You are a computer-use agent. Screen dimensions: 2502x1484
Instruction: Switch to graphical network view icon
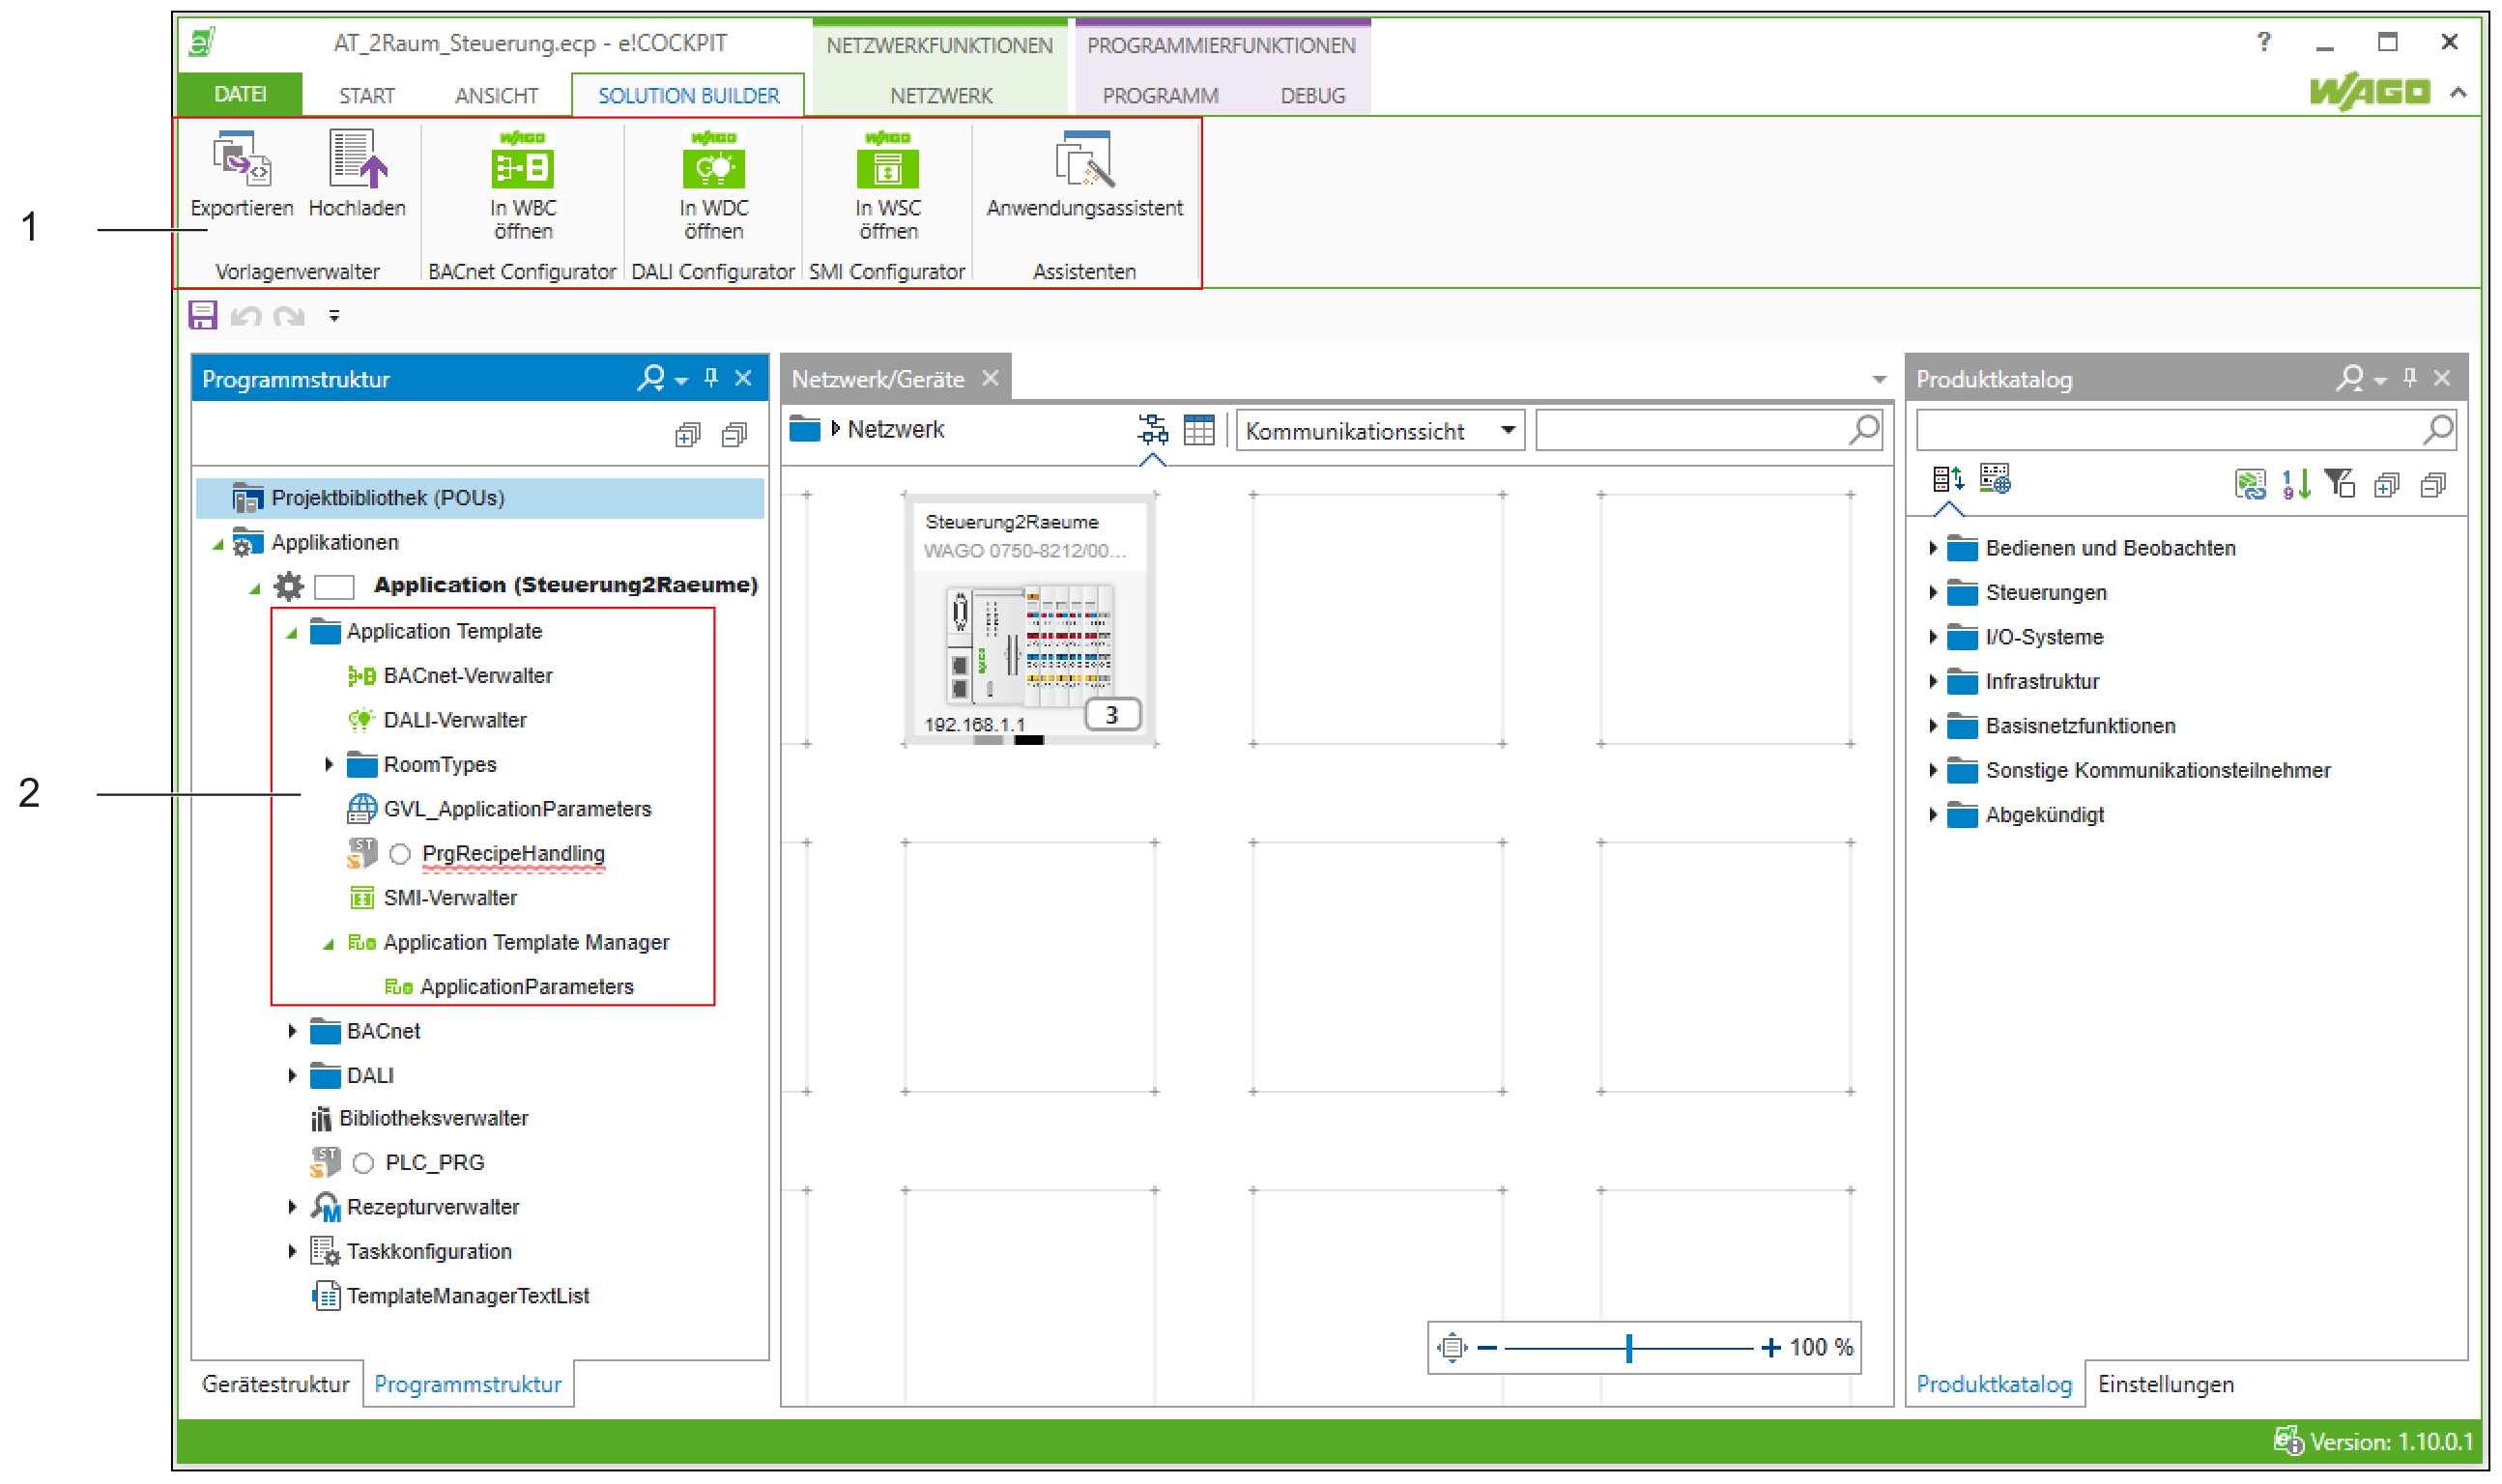coord(1152,430)
